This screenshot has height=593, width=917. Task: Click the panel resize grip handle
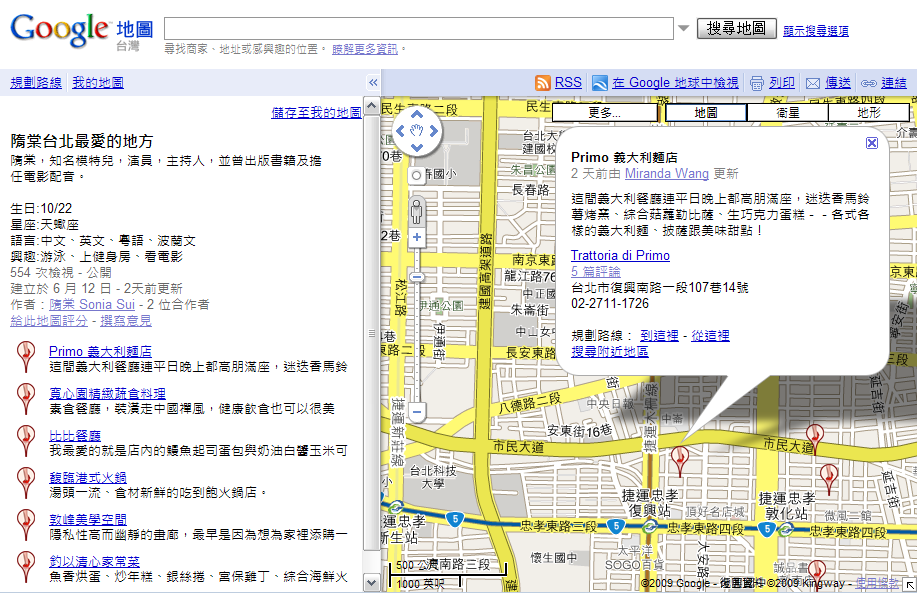coord(371,333)
